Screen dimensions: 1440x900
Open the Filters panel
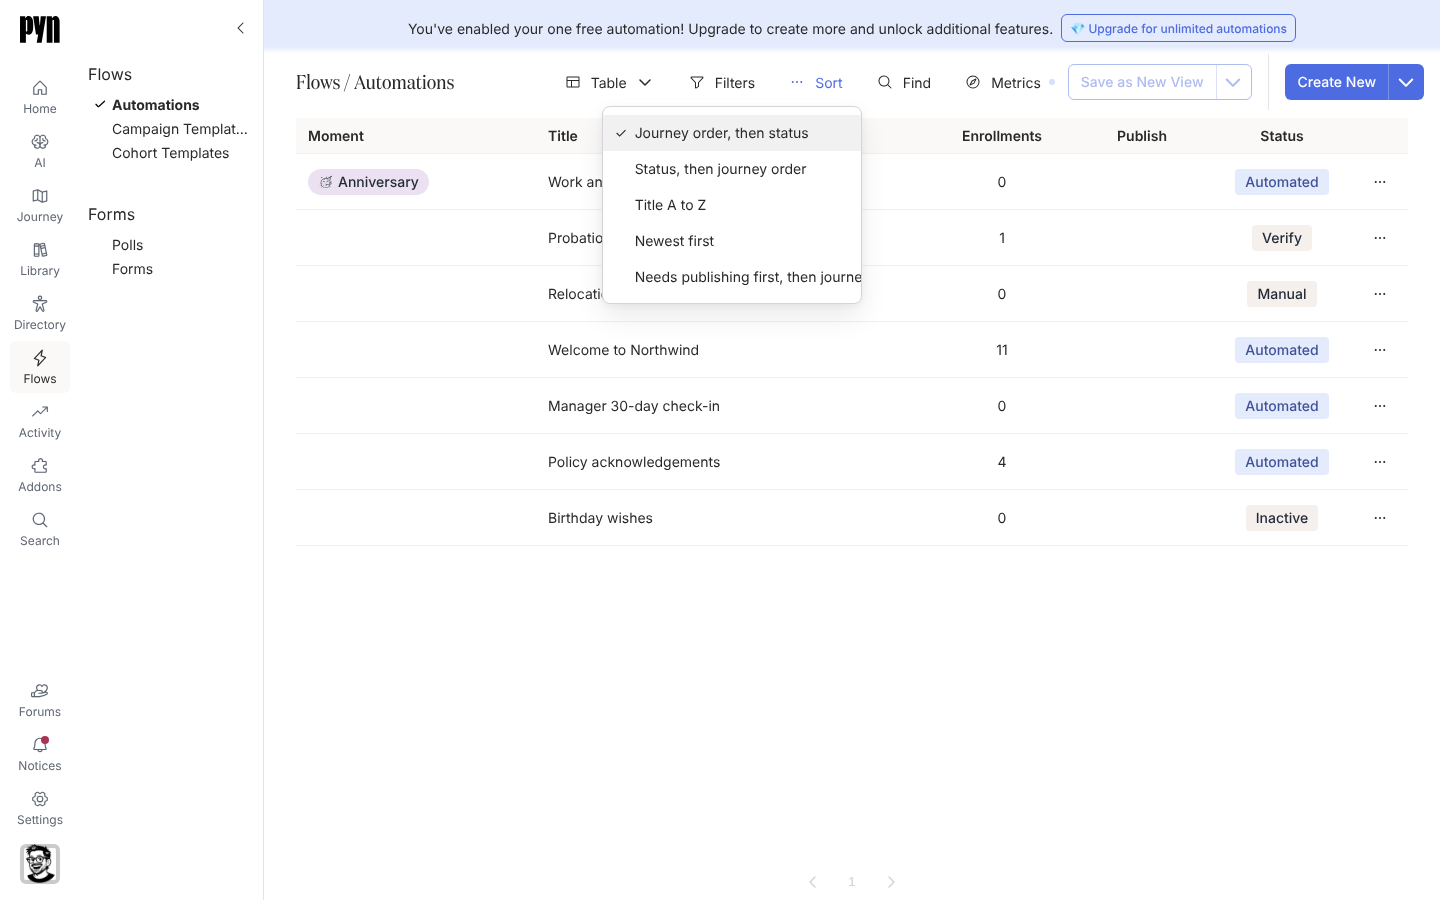coord(723,83)
